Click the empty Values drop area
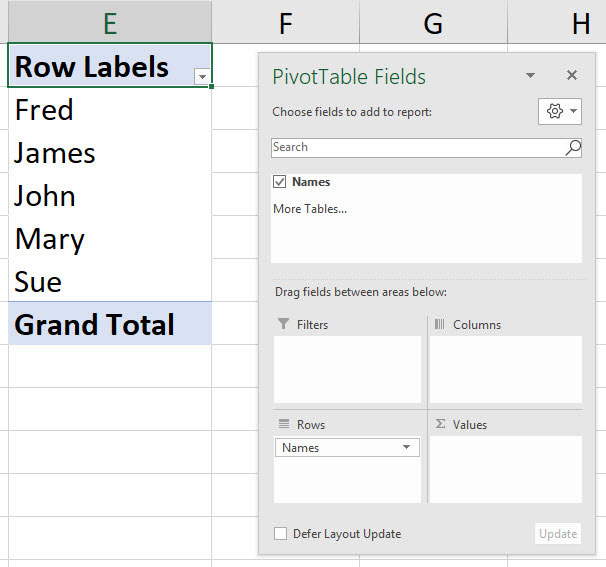This screenshot has height=567, width=606. pos(505,470)
